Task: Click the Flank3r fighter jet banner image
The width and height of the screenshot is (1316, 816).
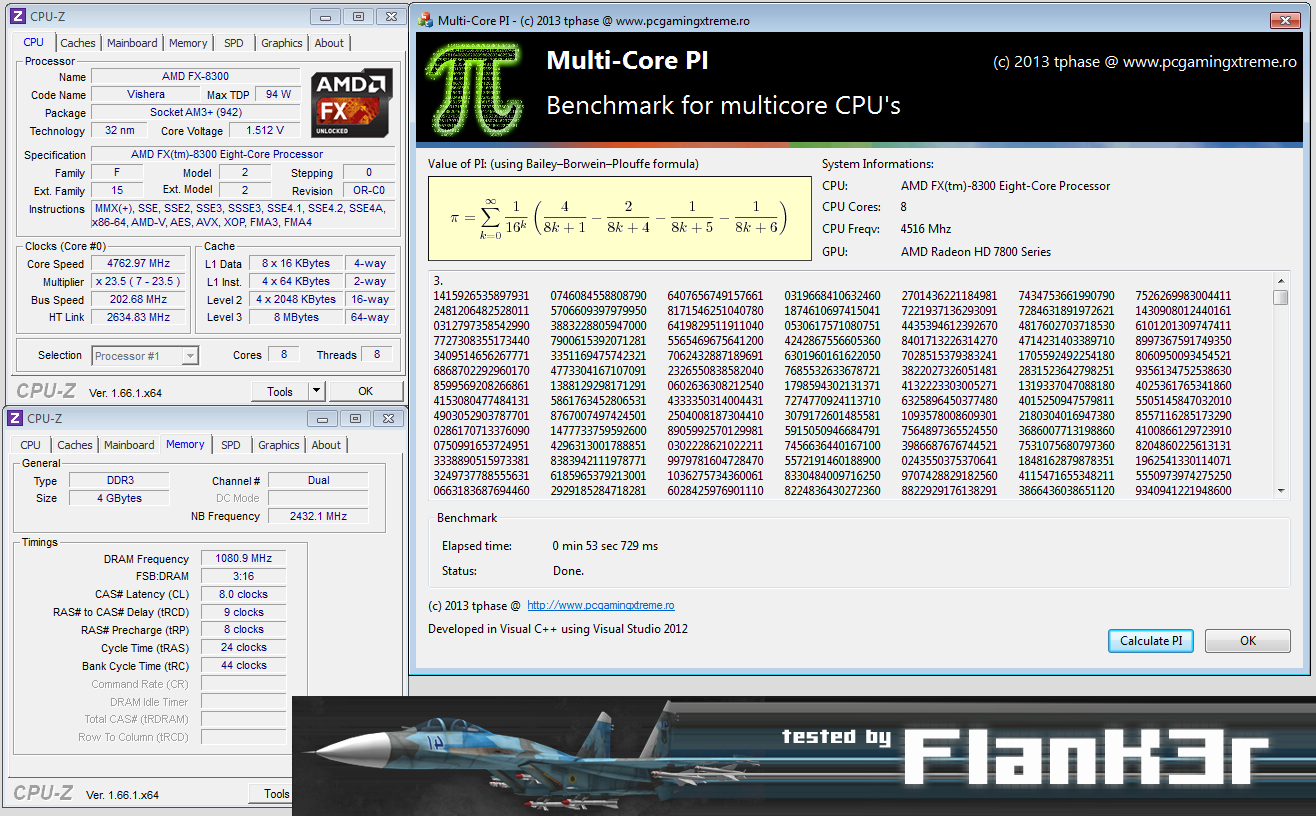Action: point(804,756)
